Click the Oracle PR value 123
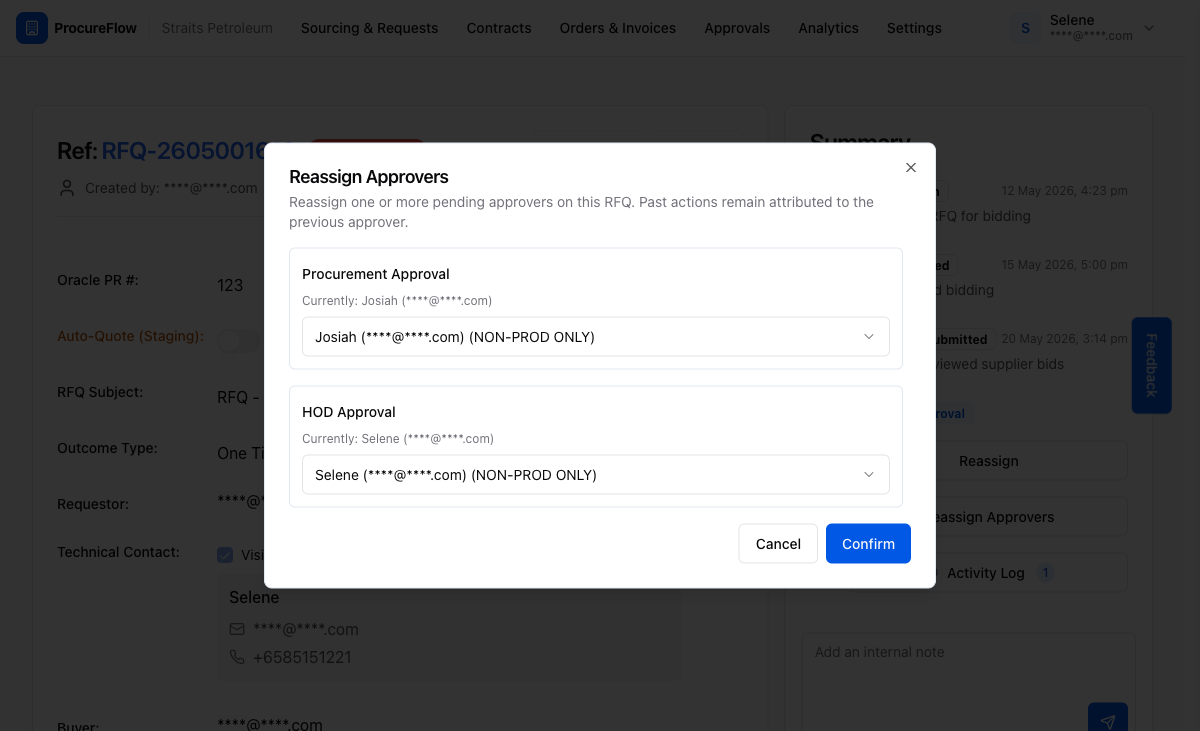 tap(230, 285)
